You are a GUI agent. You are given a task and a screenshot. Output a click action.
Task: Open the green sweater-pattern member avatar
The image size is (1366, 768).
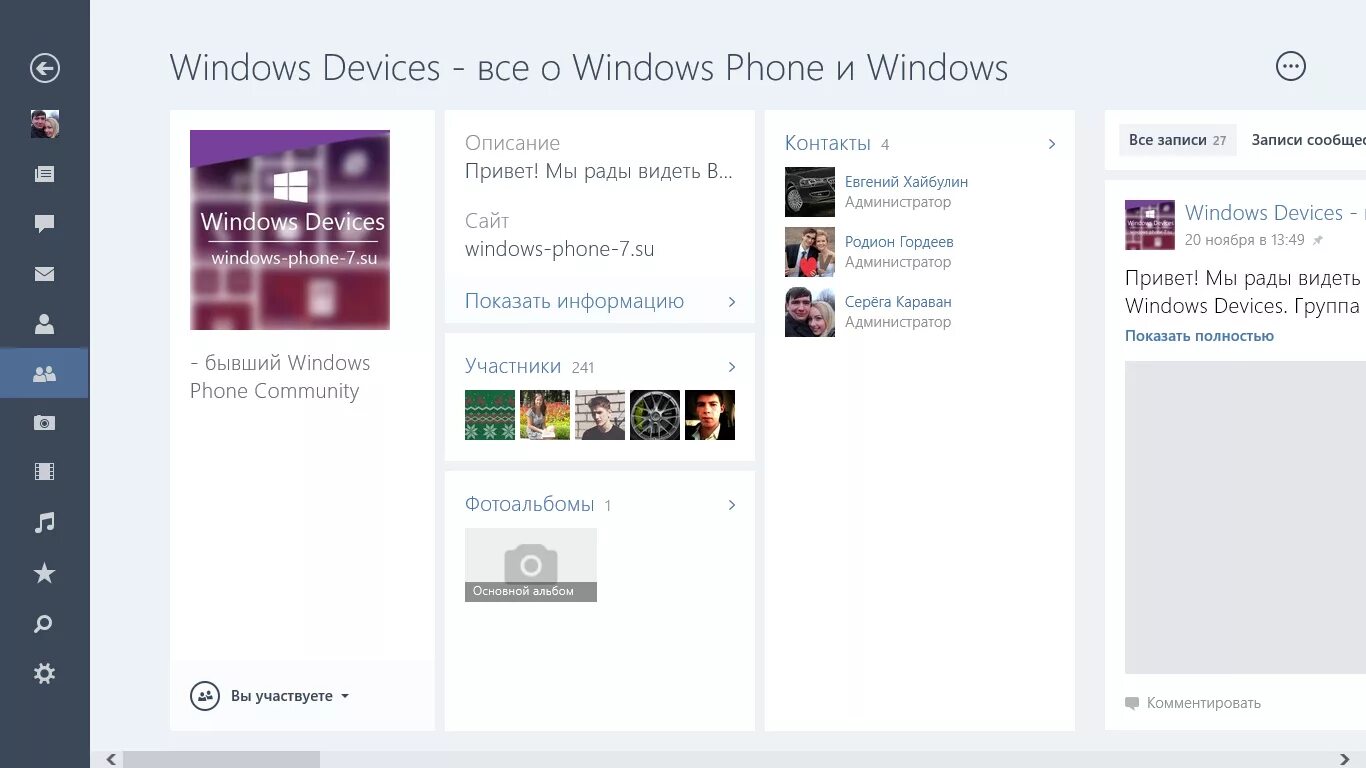pos(490,415)
